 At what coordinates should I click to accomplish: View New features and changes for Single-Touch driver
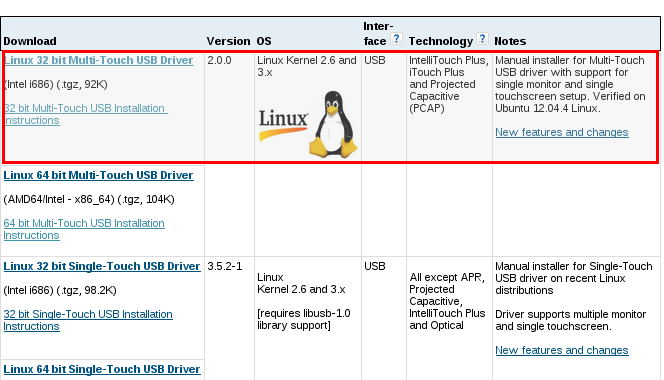[562, 350]
